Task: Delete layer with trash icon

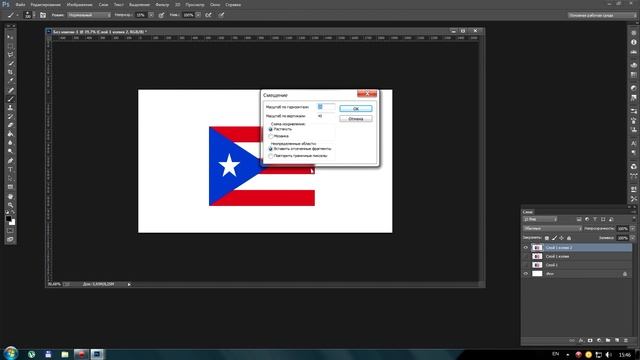Action: [x=626, y=340]
